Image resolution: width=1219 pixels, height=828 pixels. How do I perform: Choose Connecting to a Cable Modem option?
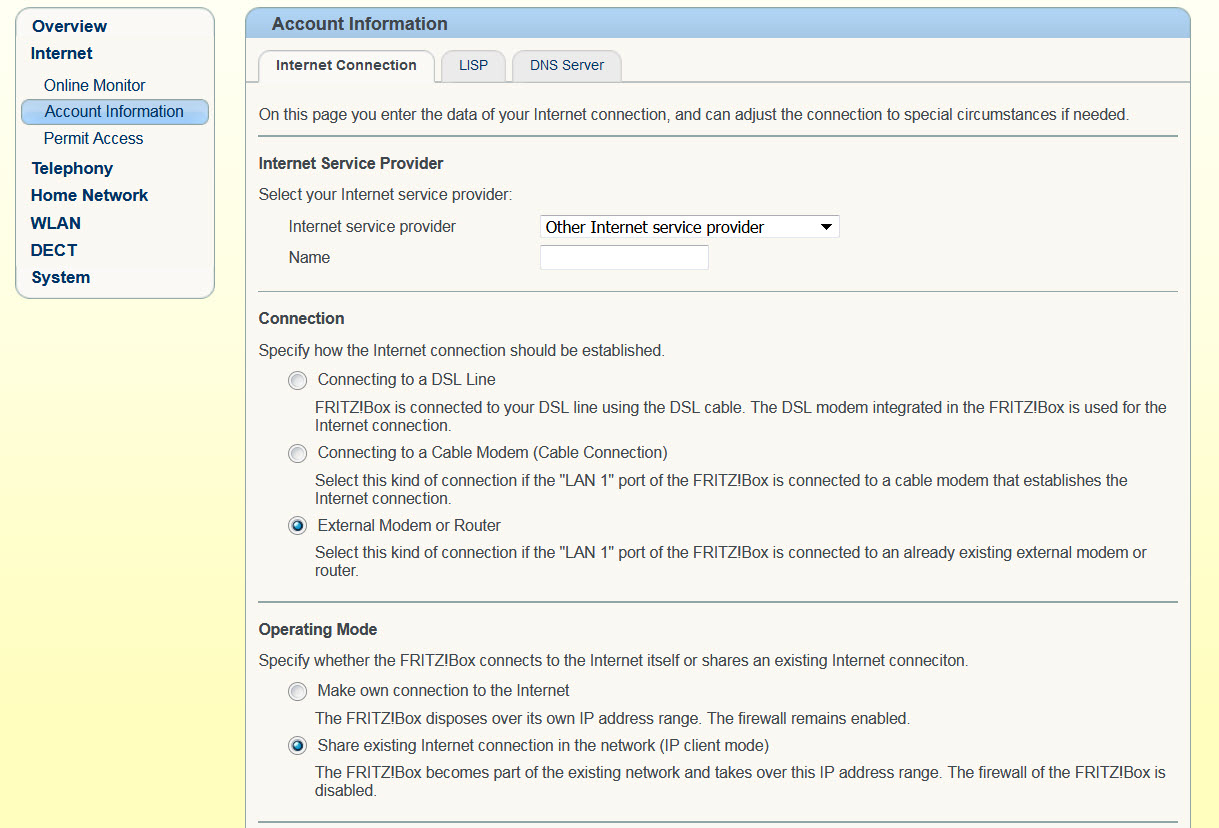tap(298, 454)
